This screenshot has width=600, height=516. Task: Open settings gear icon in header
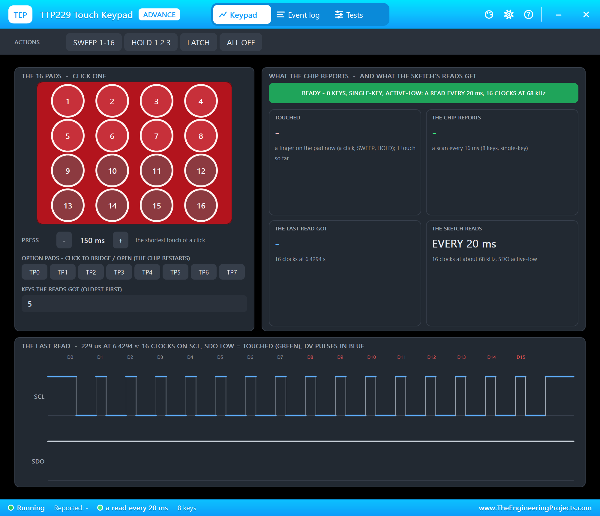[509, 15]
